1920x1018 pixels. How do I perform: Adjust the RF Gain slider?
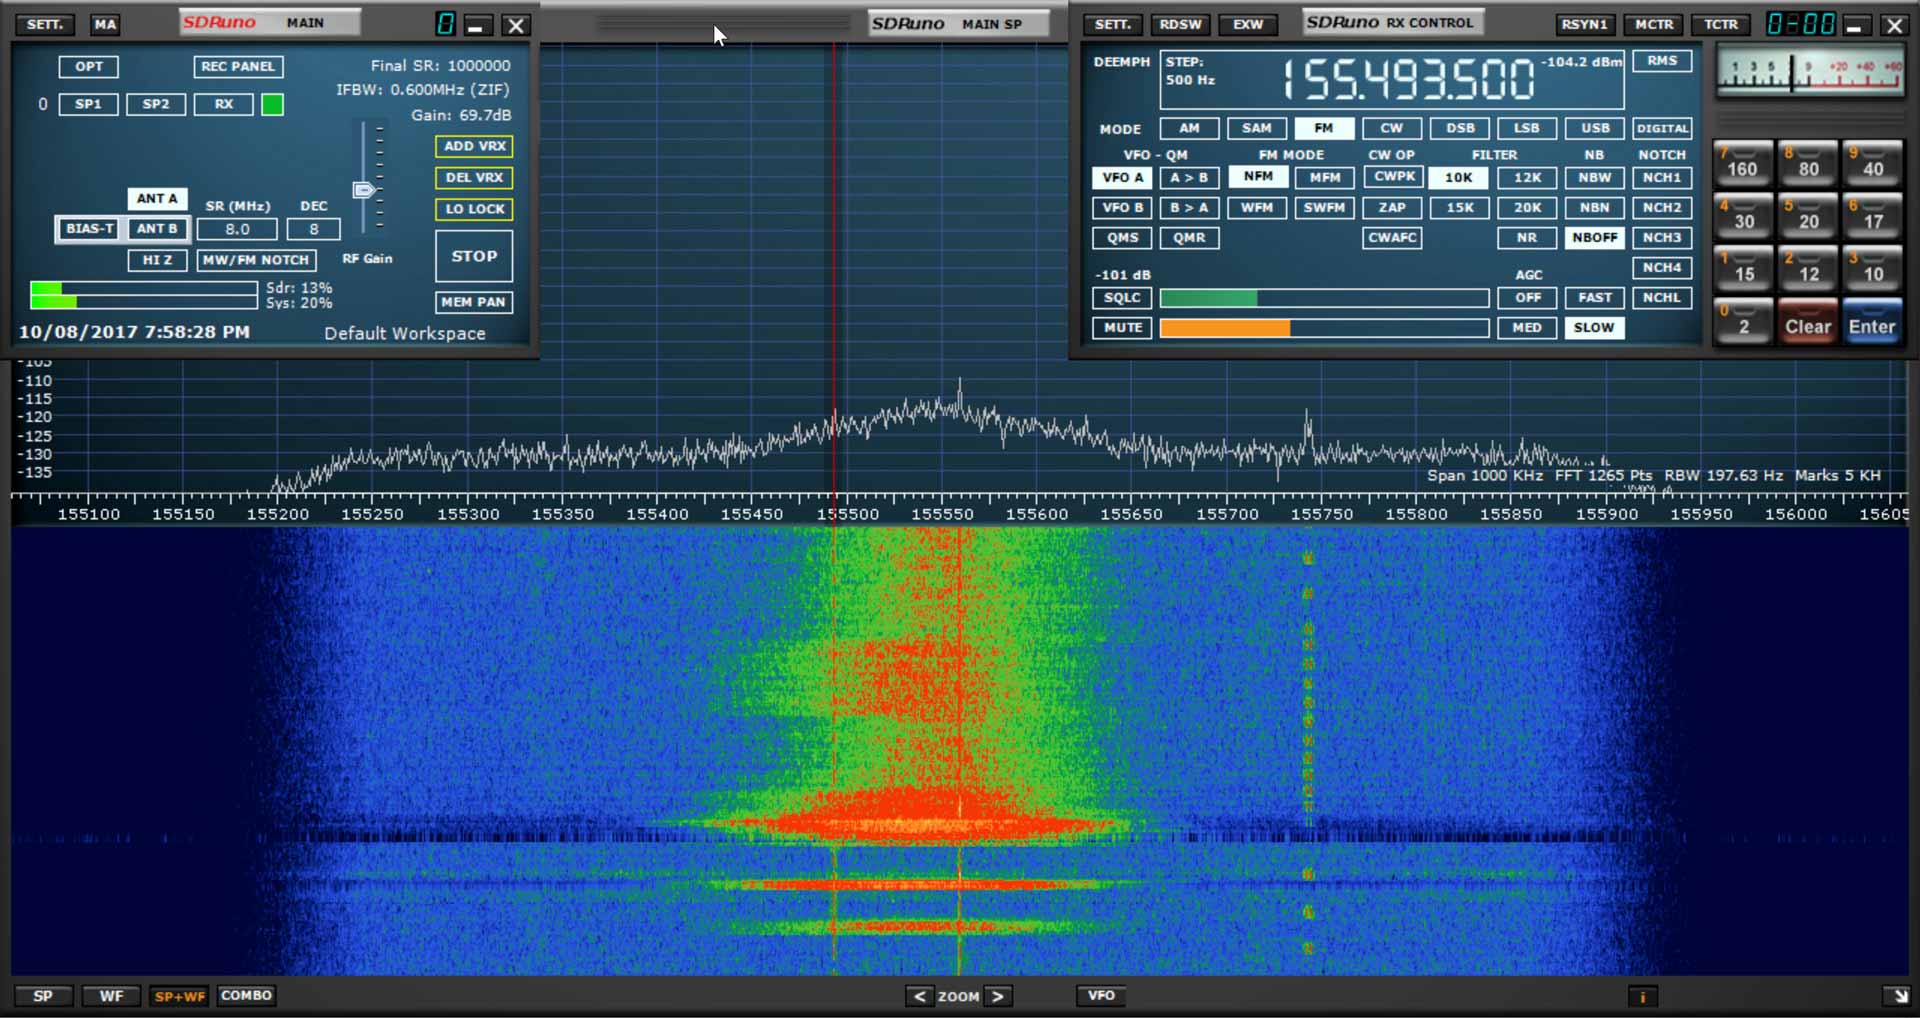tap(365, 188)
